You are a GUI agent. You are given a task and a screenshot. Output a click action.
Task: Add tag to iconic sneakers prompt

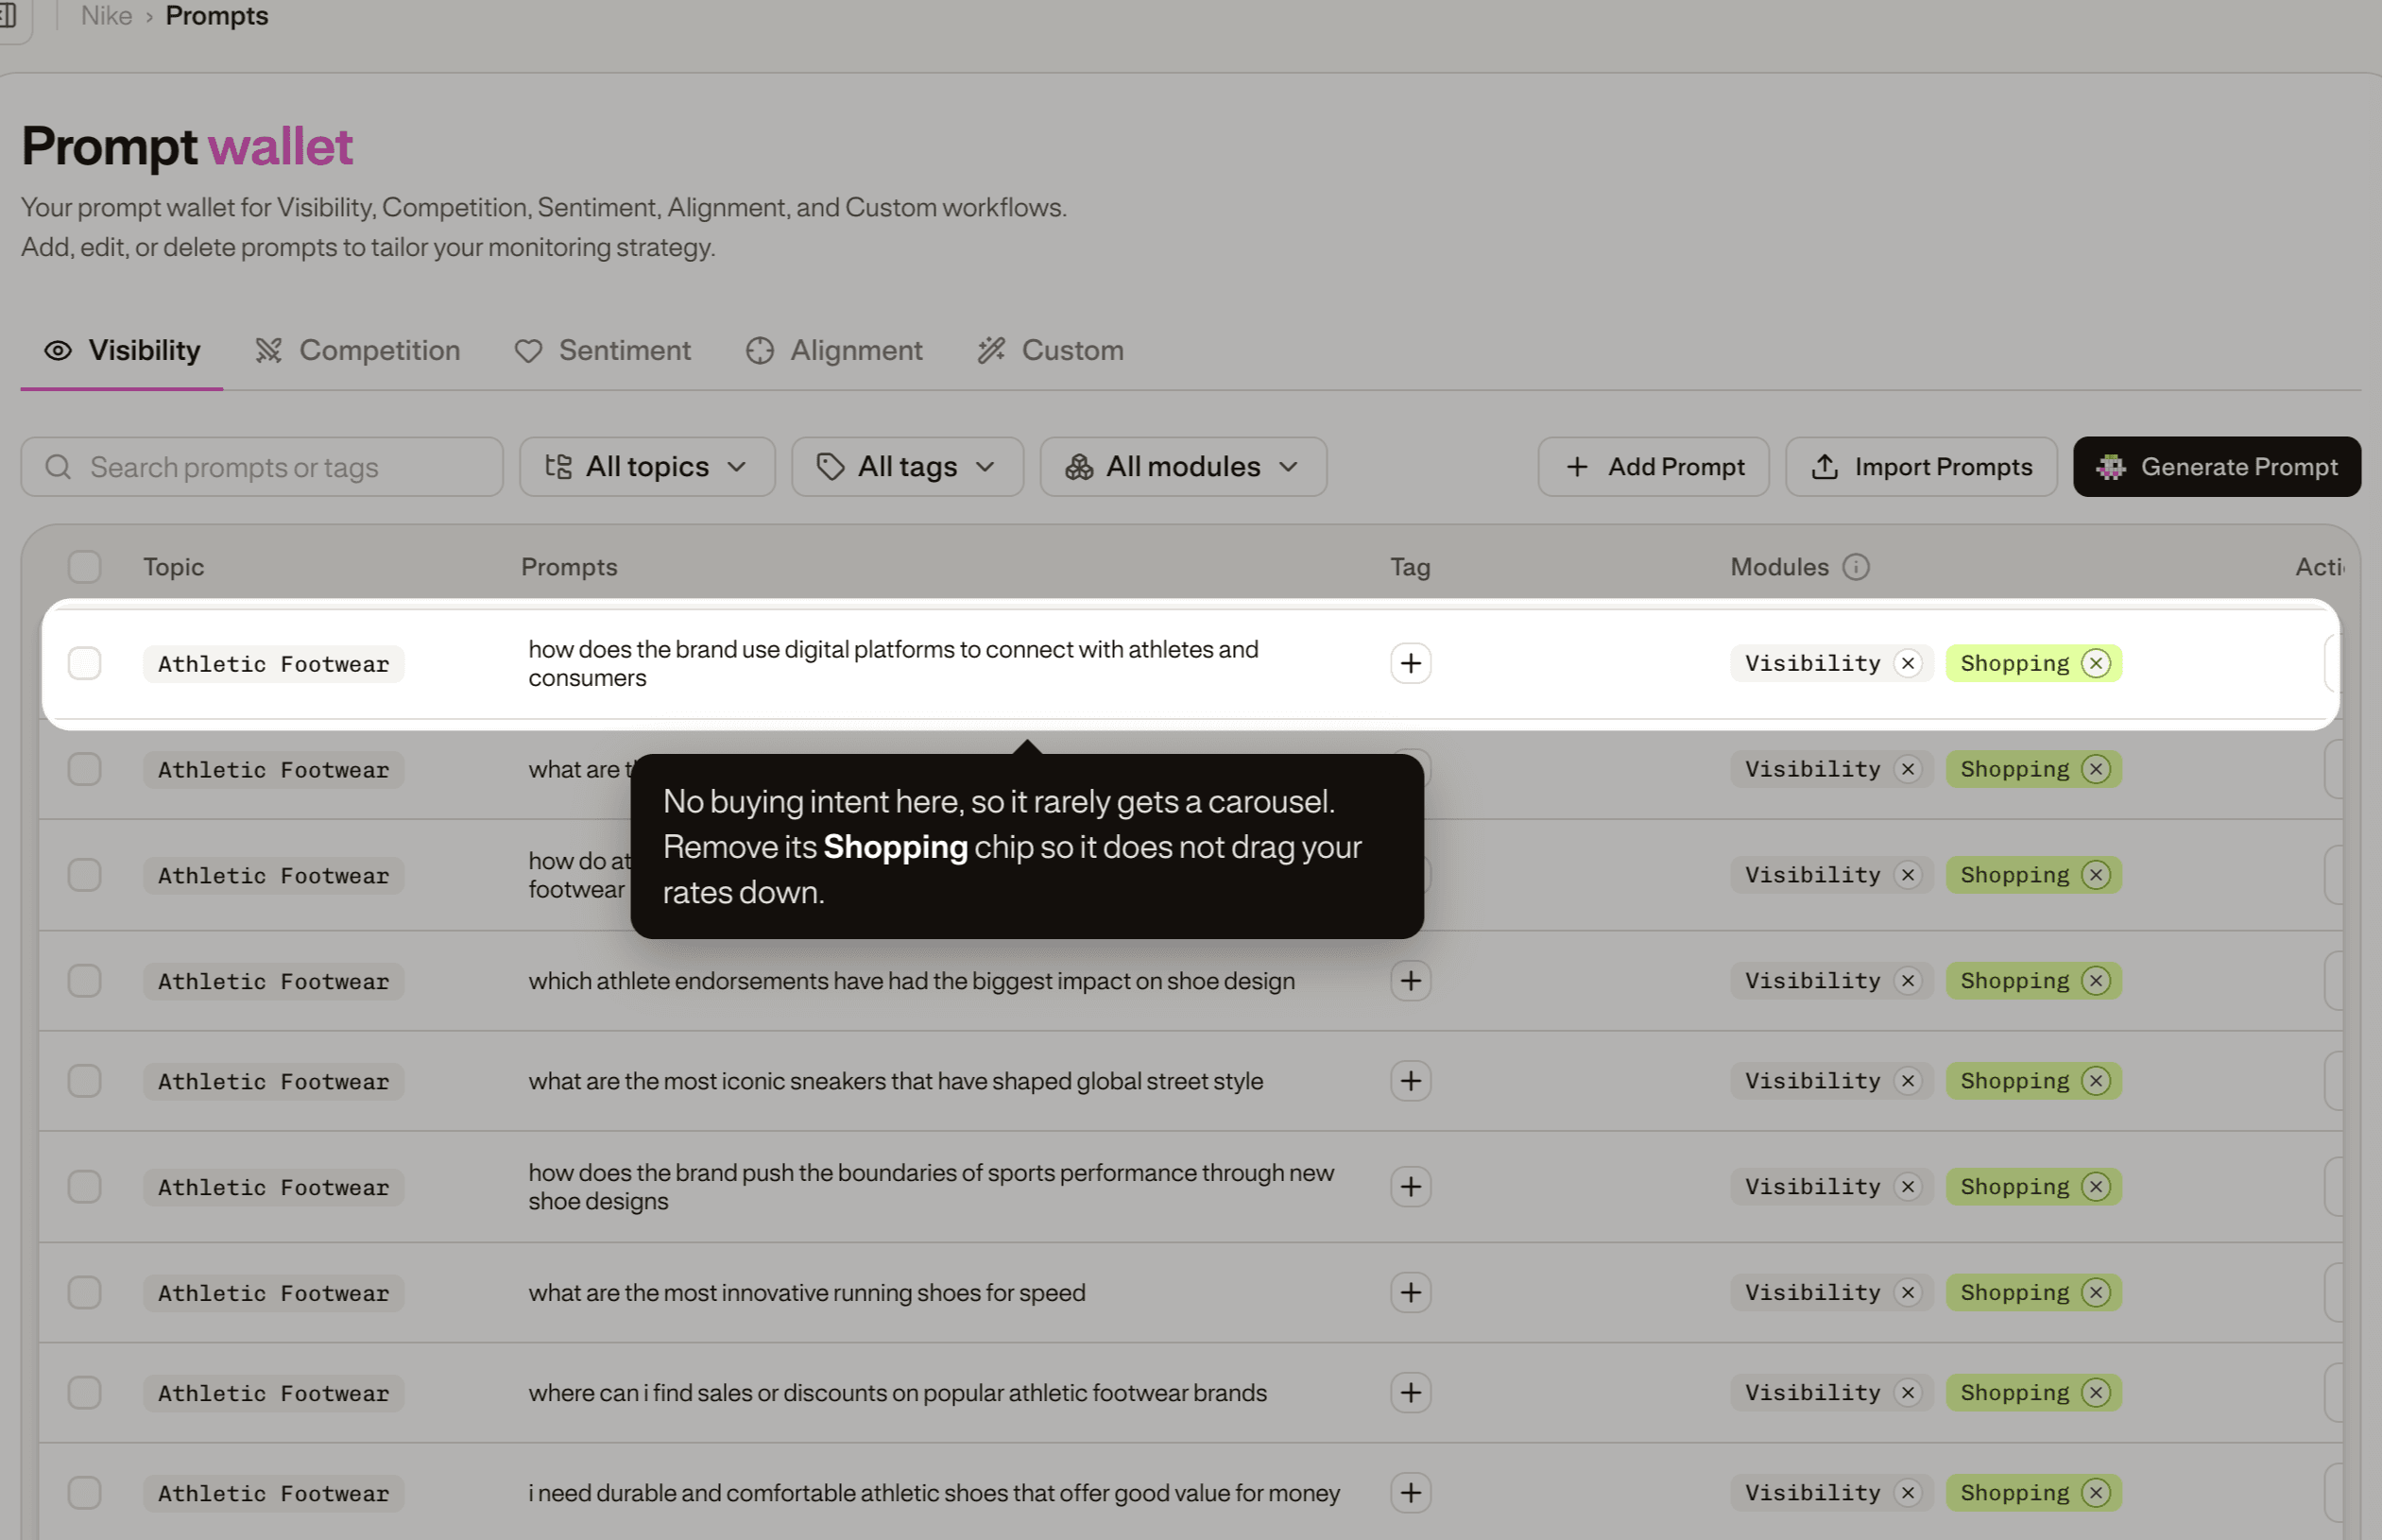coord(1410,1081)
